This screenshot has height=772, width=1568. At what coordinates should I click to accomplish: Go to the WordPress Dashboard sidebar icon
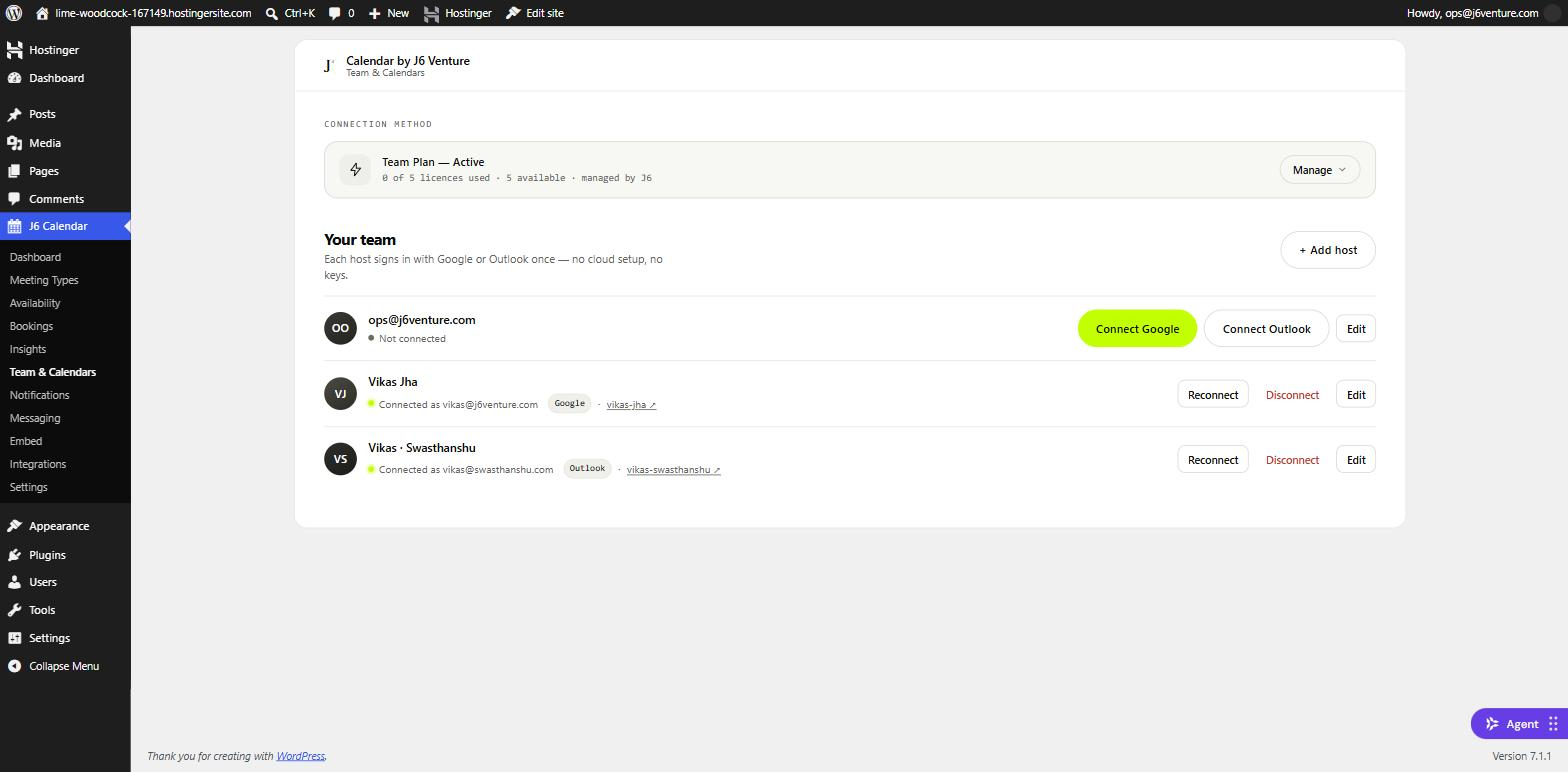tap(14, 78)
